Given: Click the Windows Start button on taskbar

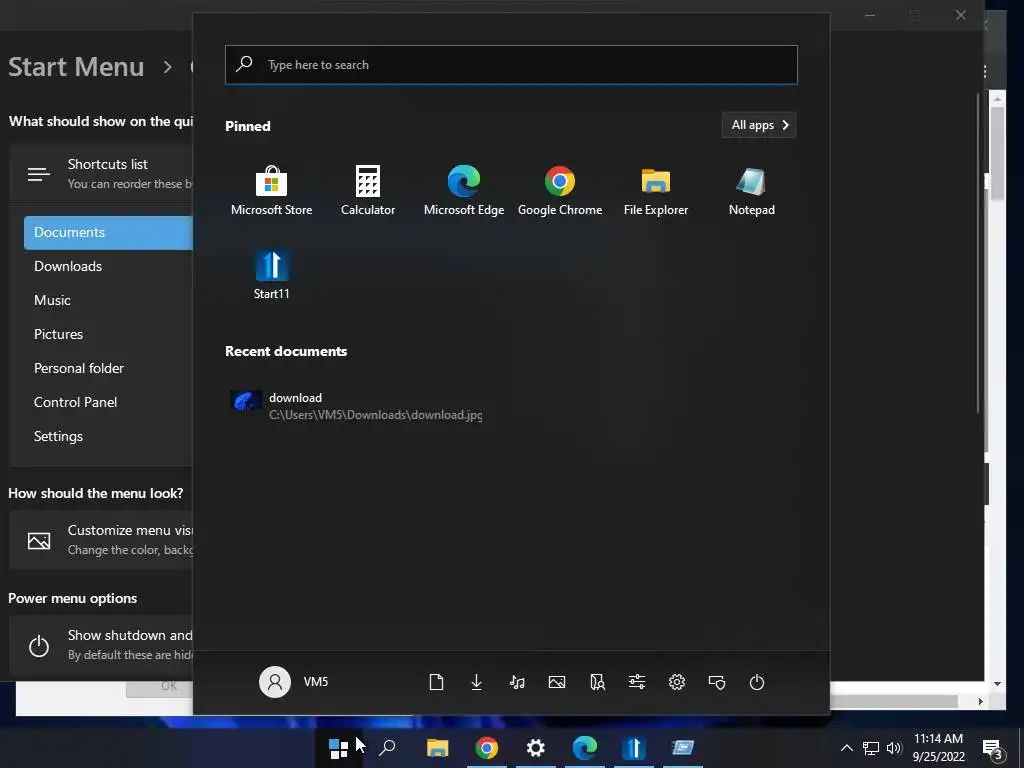Looking at the screenshot, I should [338, 748].
